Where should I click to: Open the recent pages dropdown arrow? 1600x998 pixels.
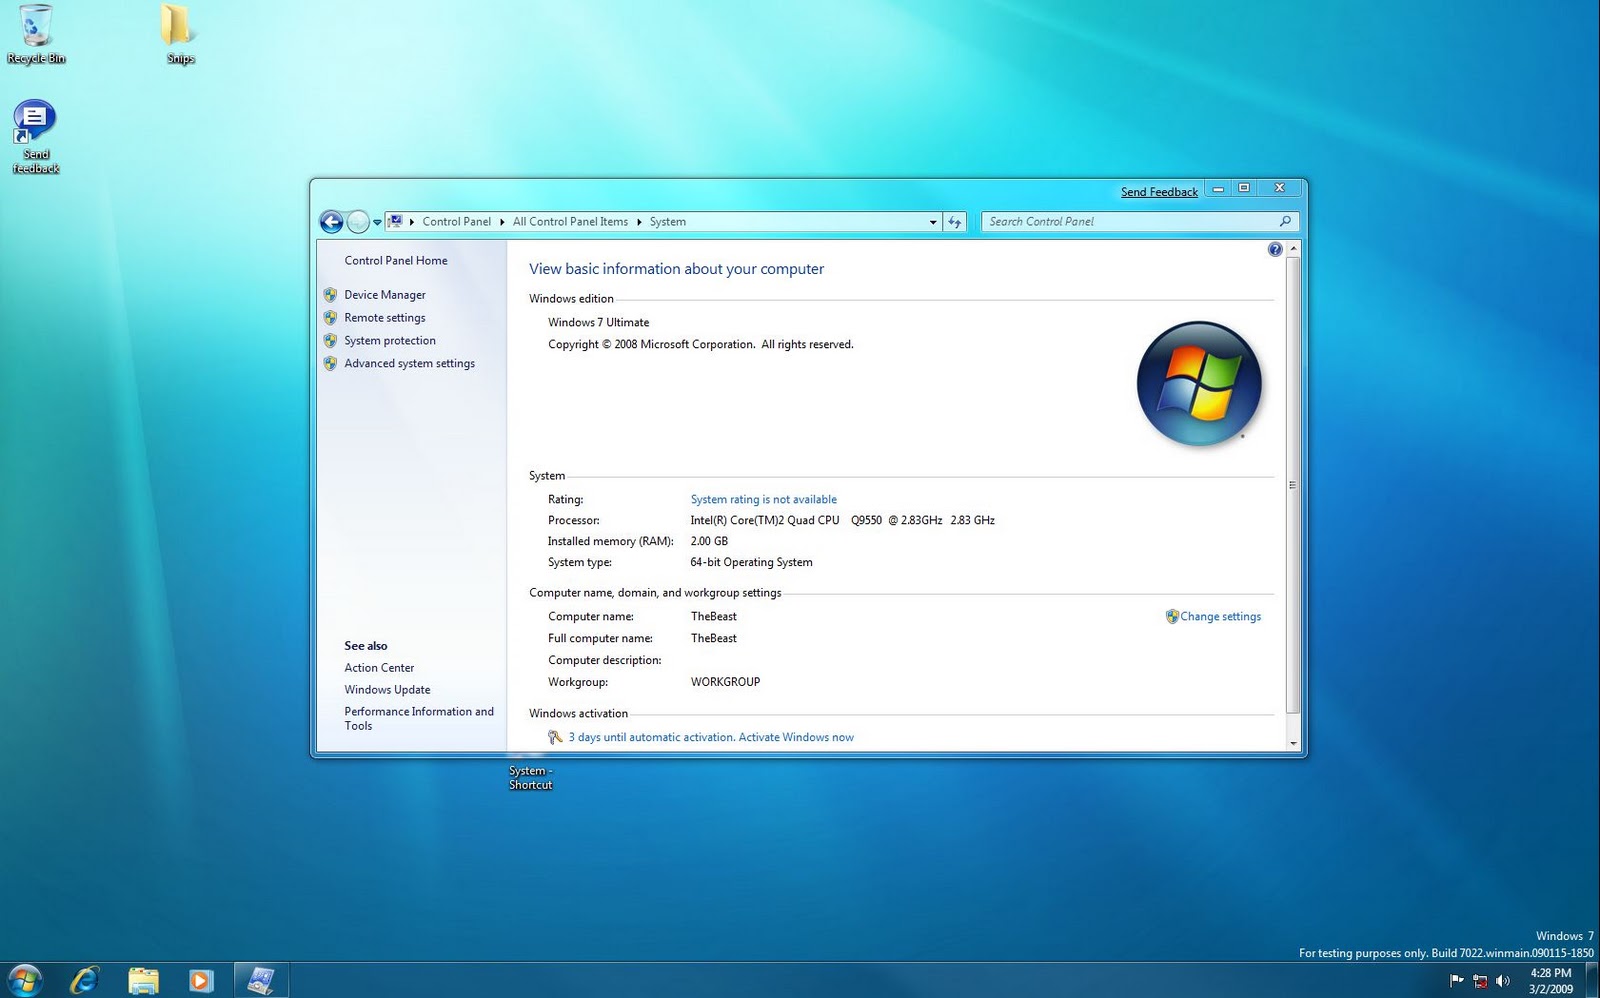[x=377, y=222]
